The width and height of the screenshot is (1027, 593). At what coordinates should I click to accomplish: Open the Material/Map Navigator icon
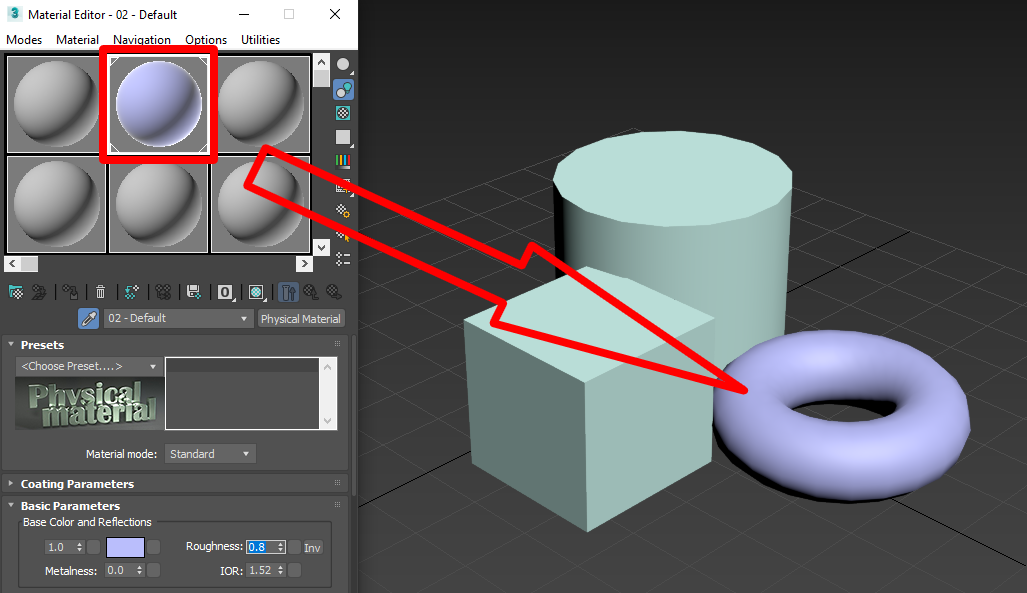coord(343,259)
